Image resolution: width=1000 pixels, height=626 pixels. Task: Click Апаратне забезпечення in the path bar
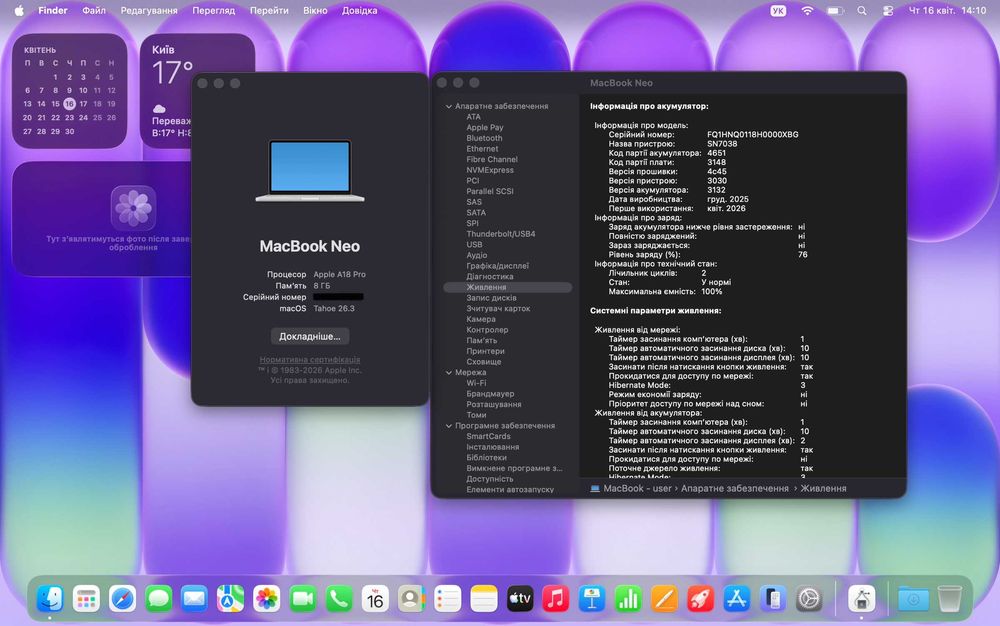click(735, 488)
